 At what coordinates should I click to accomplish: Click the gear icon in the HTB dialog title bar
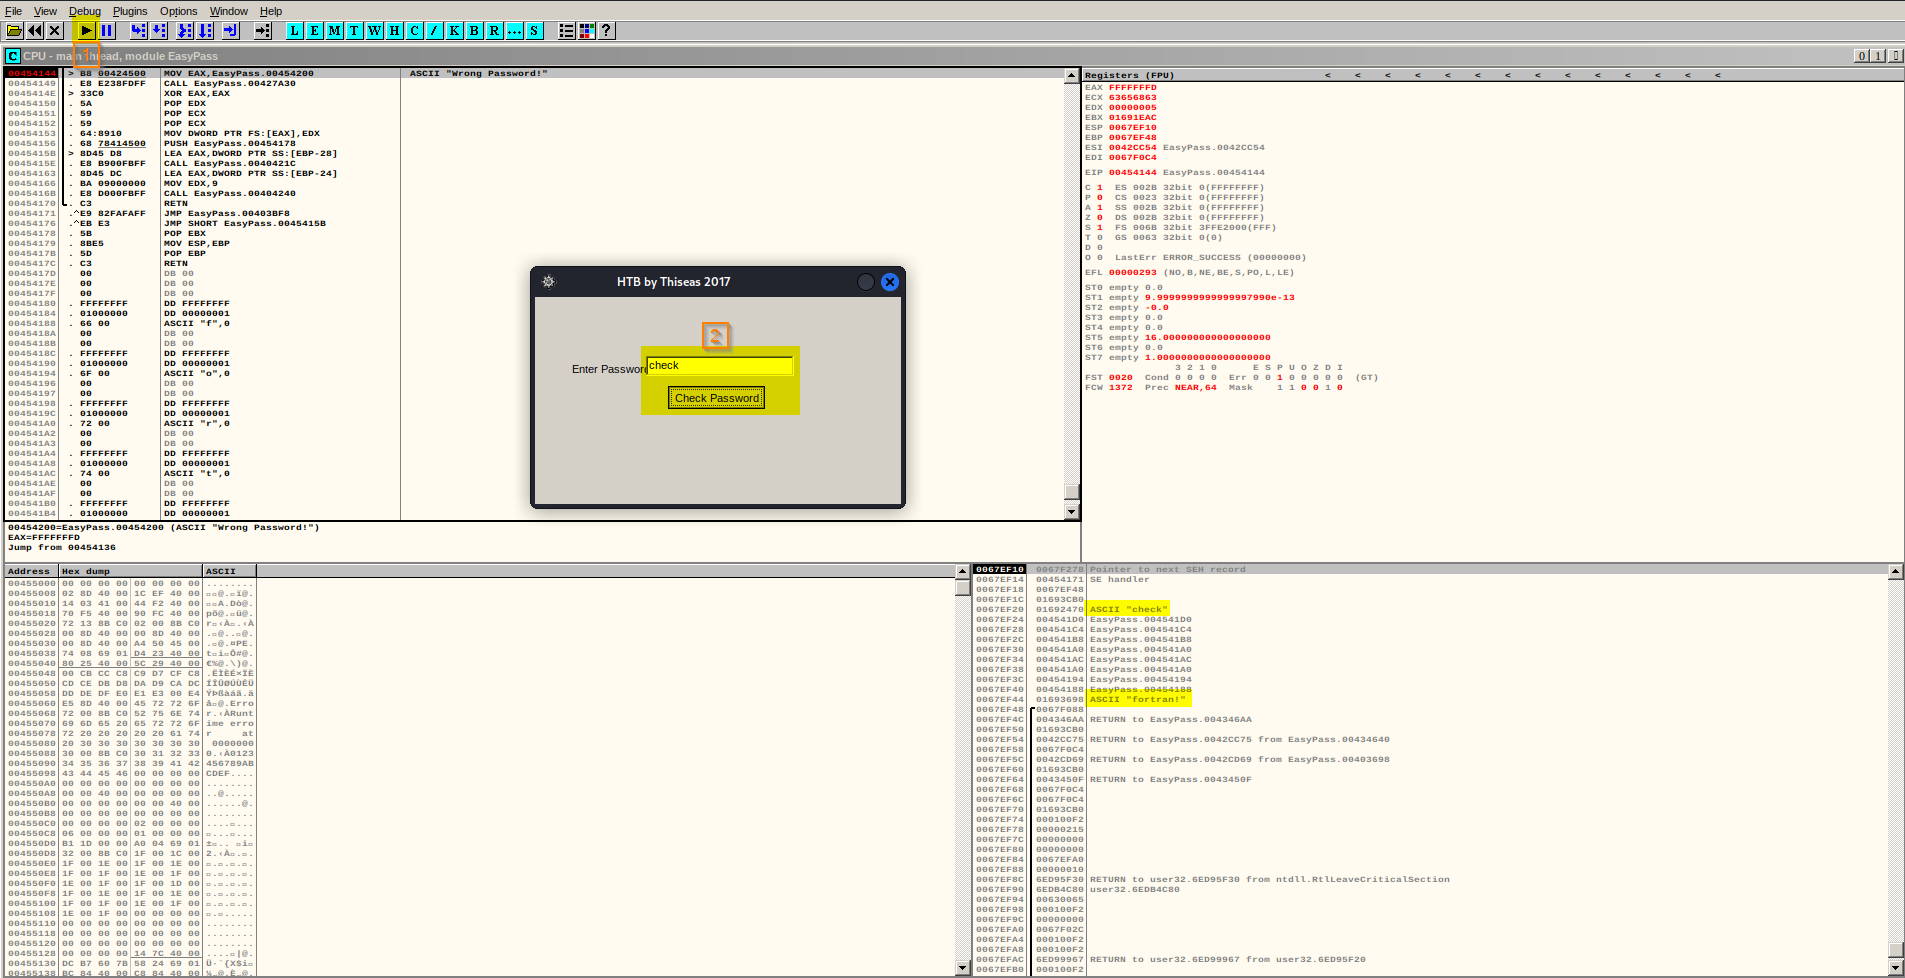[548, 282]
